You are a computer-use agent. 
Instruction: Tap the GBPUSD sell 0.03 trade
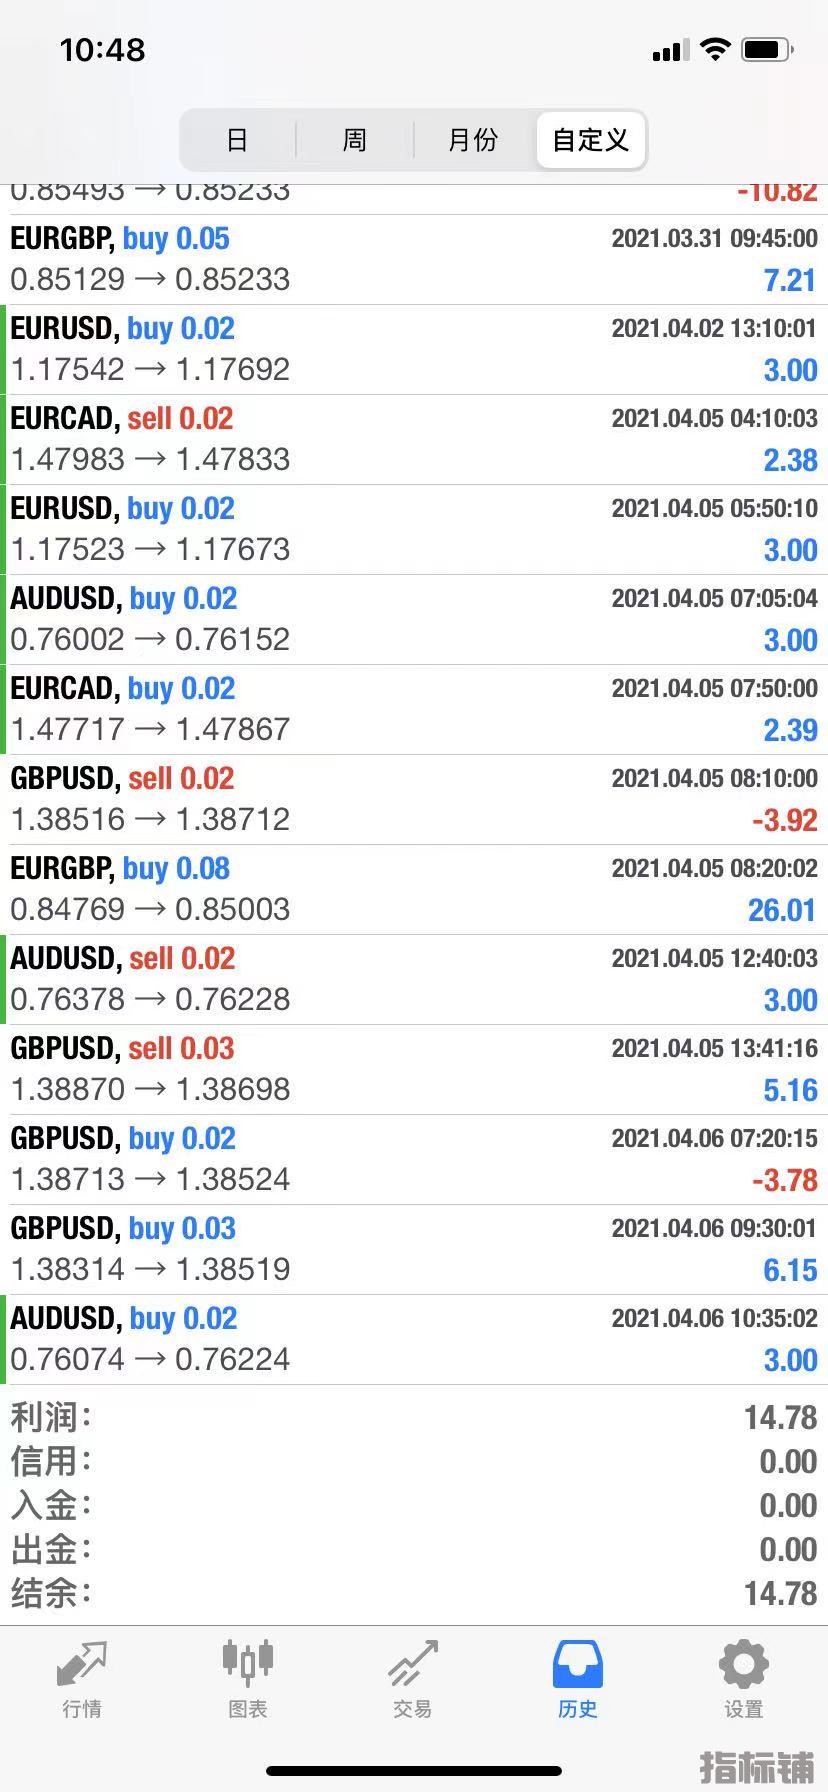coord(414,1069)
